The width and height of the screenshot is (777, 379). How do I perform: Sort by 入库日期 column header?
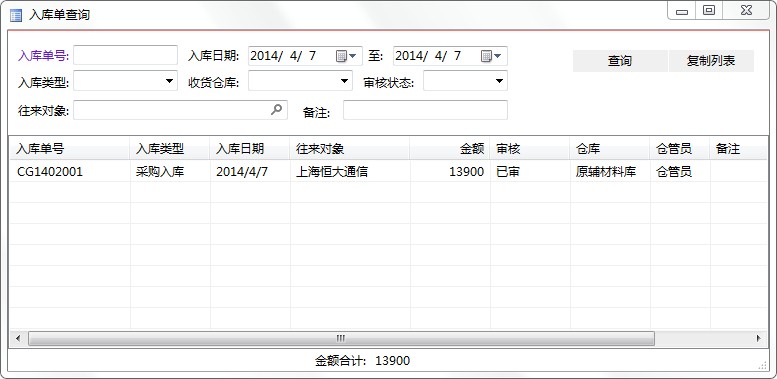pos(250,148)
